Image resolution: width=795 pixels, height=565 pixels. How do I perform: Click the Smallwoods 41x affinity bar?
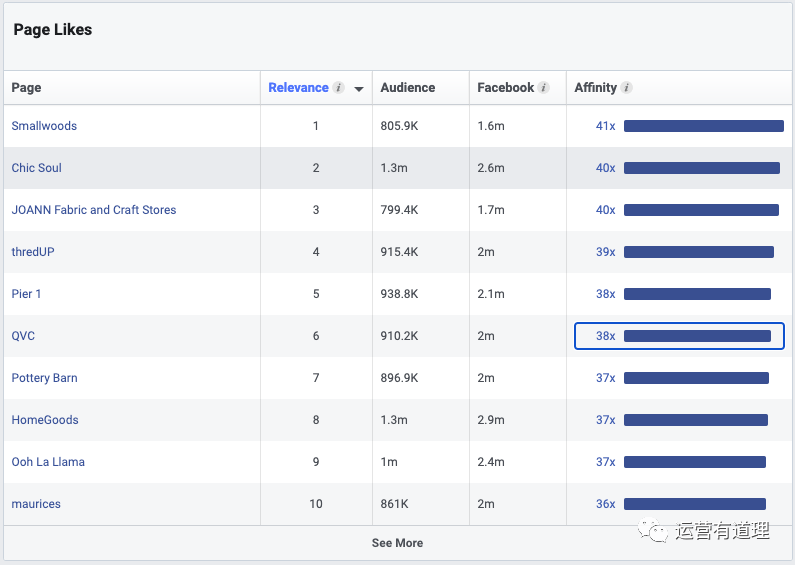pos(703,126)
